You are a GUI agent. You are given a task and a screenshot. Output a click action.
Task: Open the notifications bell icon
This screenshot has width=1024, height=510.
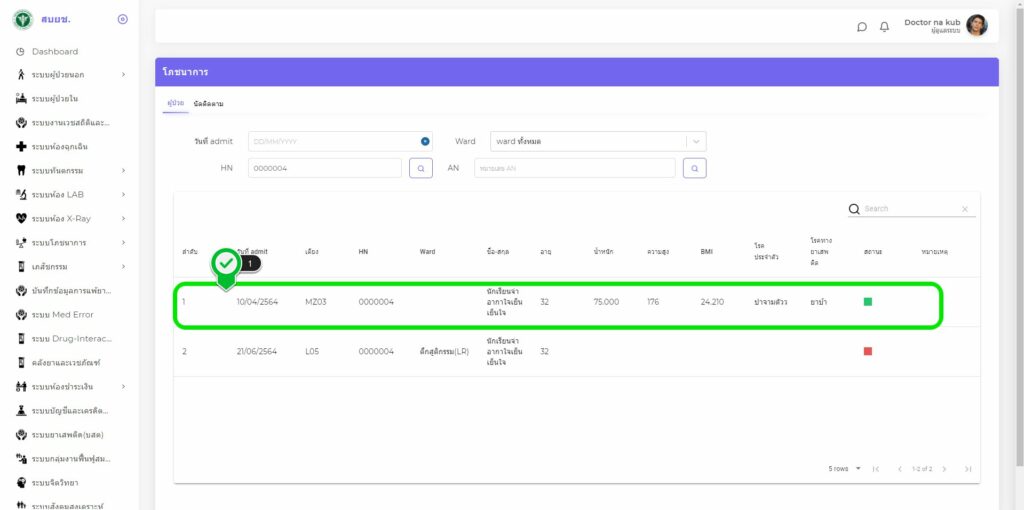click(x=884, y=27)
